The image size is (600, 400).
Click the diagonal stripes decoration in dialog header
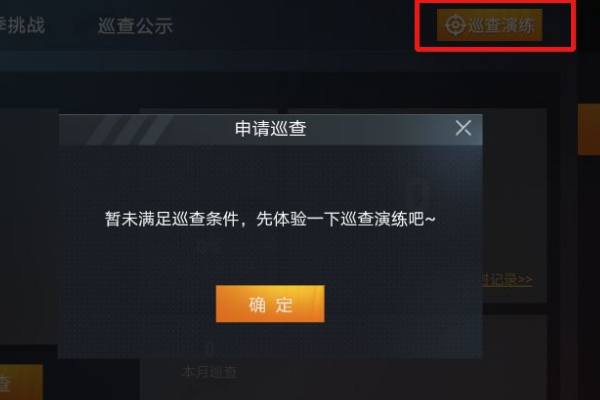coord(130,130)
